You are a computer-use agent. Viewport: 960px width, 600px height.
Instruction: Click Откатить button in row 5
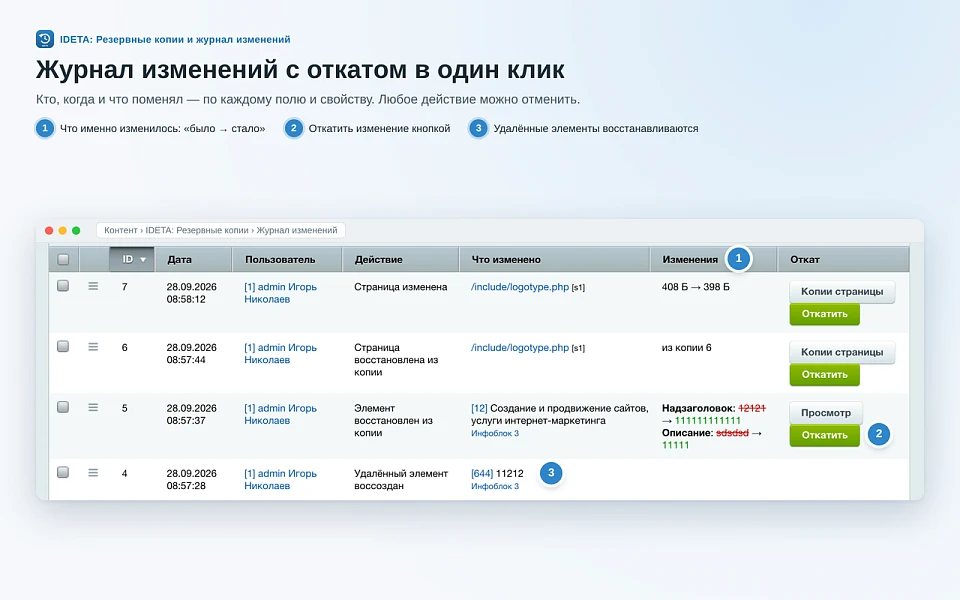tap(825, 435)
